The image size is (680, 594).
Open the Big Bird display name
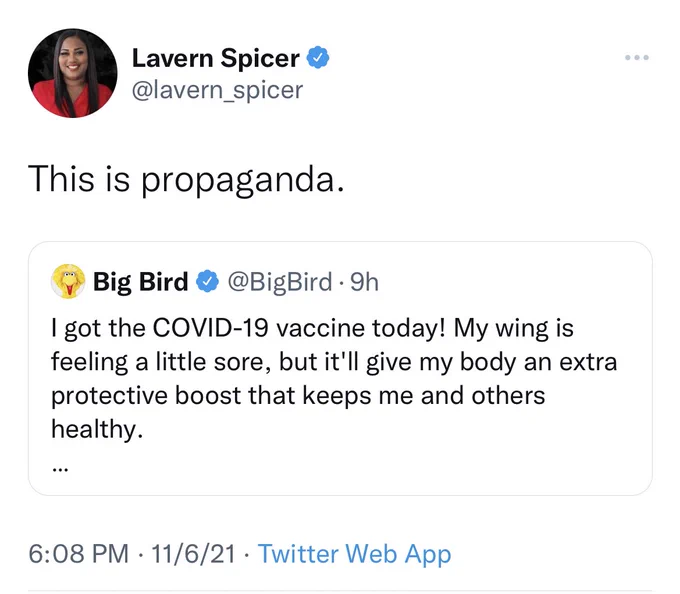141,282
